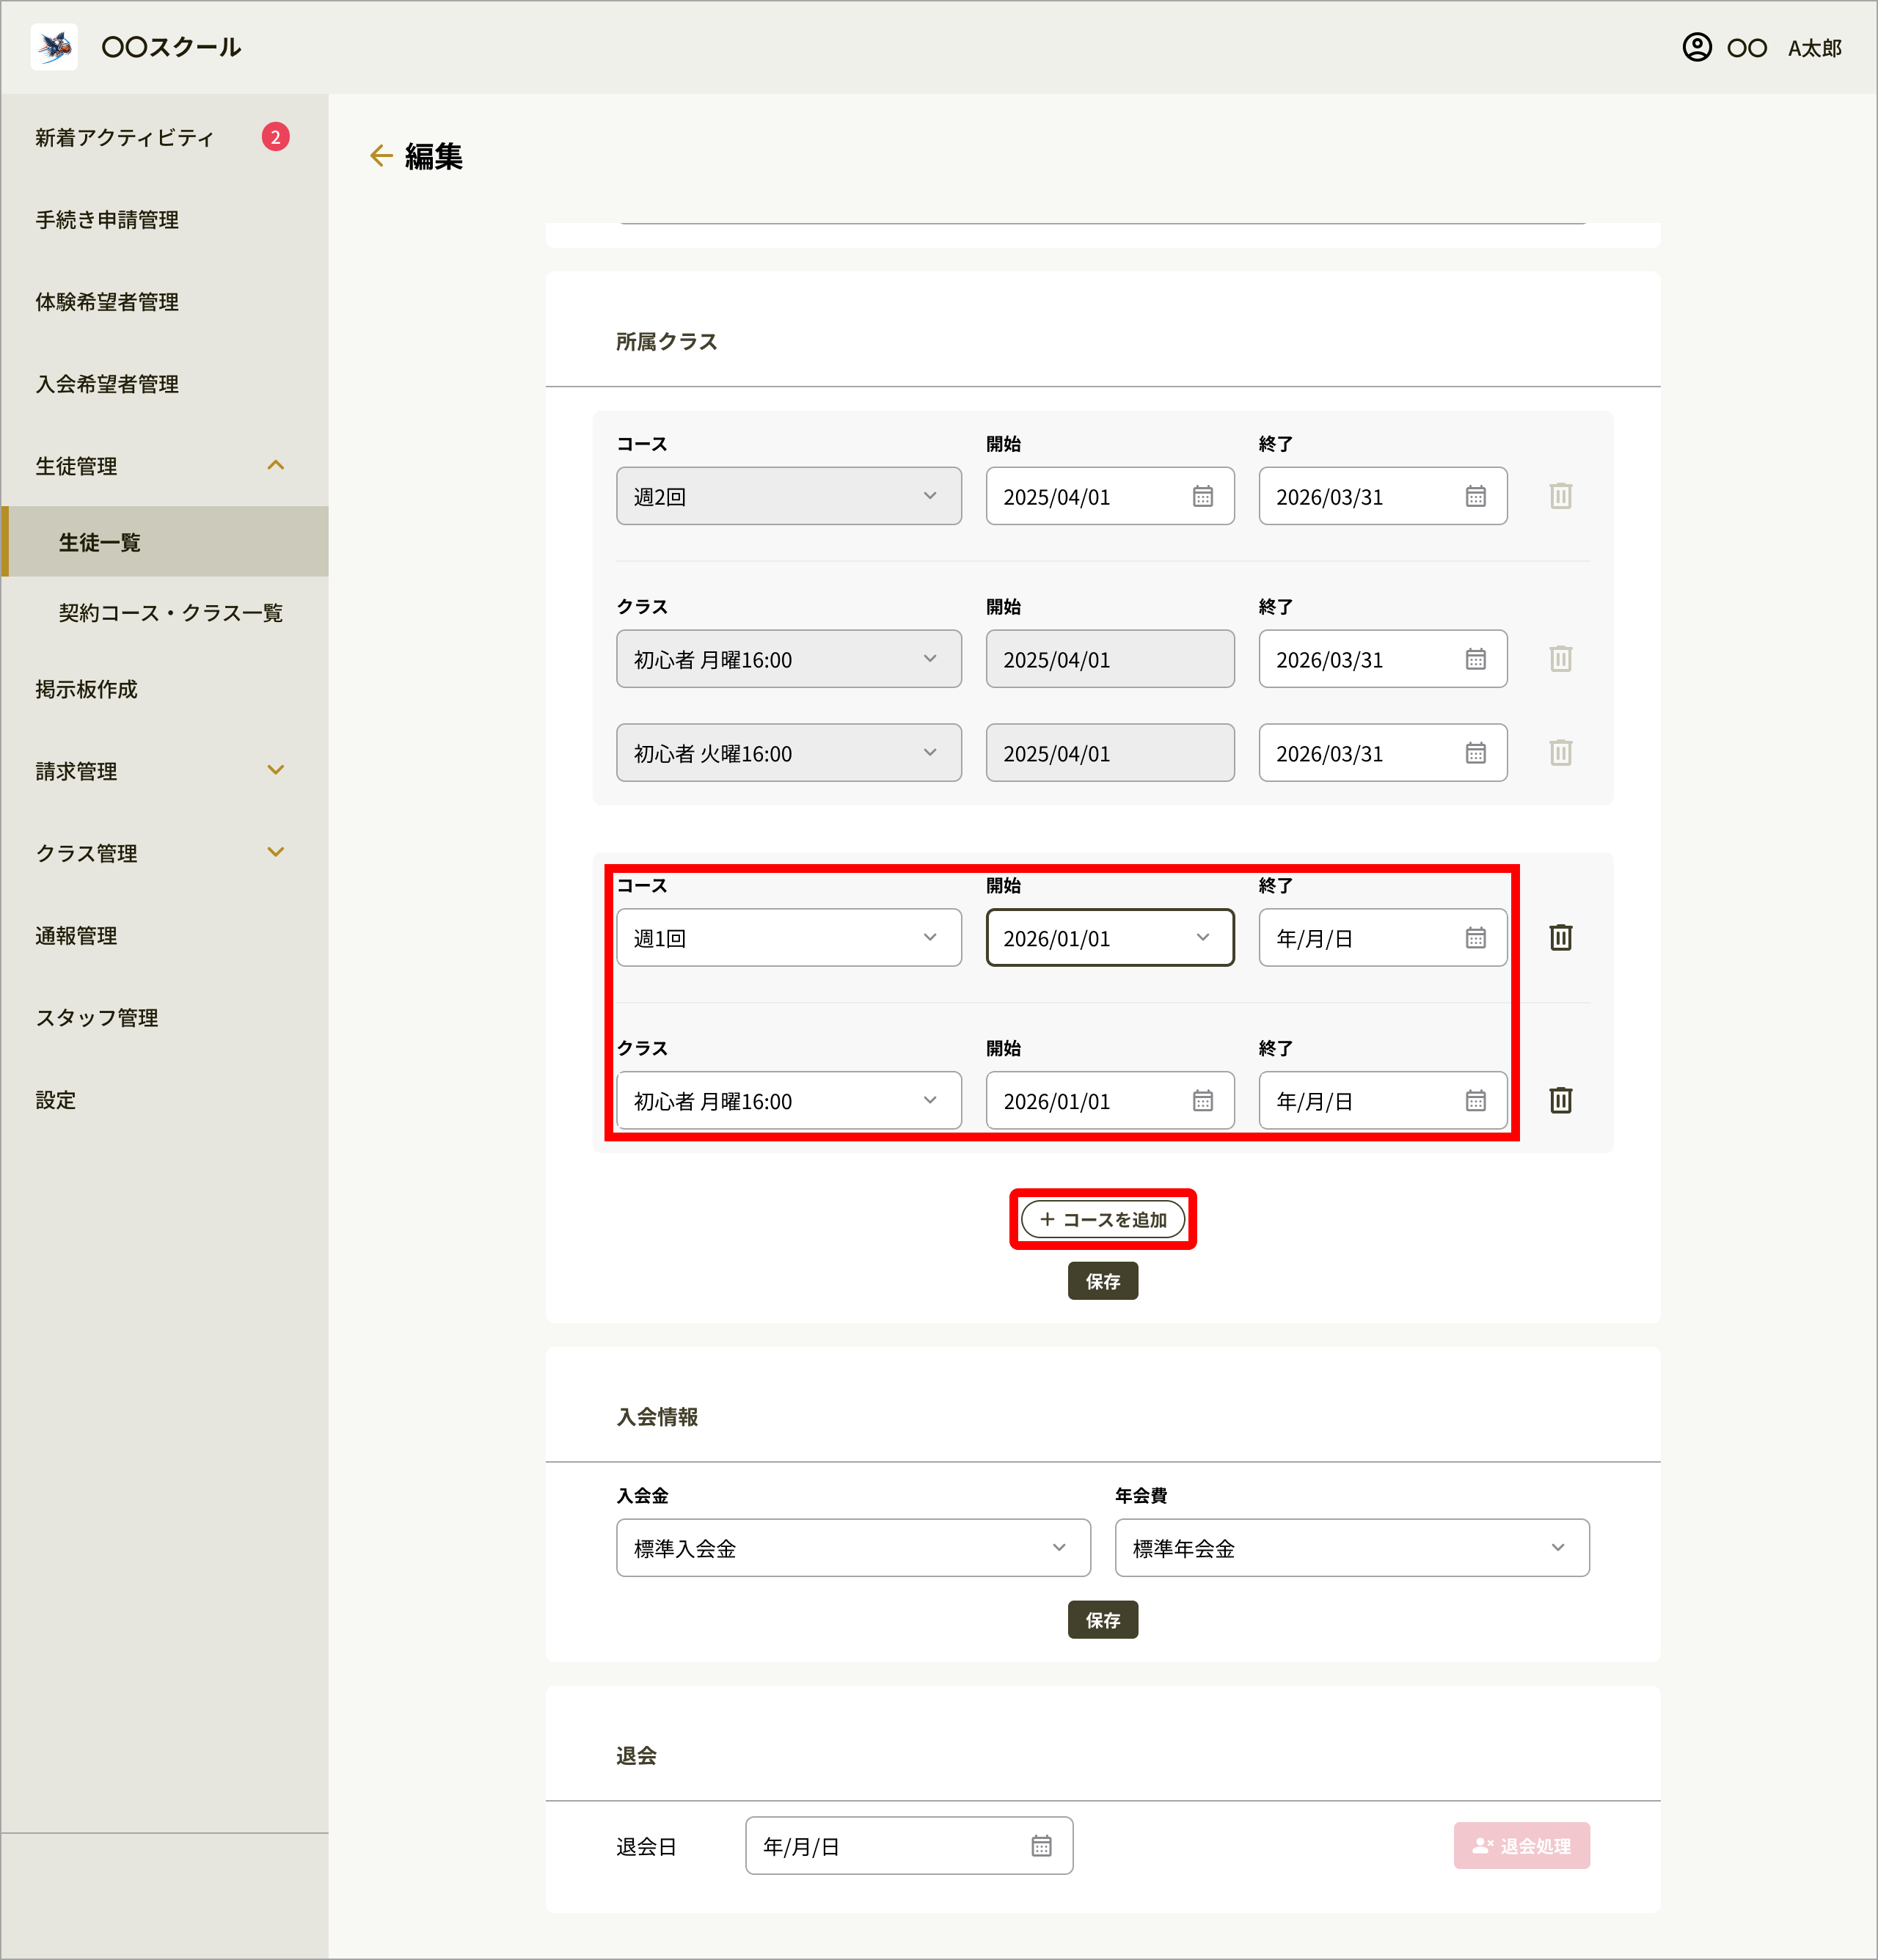This screenshot has width=1878, height=1960.
Task: Open 契約コース・クラス一覧 in sidebar
Action: (x=171, y=613)
